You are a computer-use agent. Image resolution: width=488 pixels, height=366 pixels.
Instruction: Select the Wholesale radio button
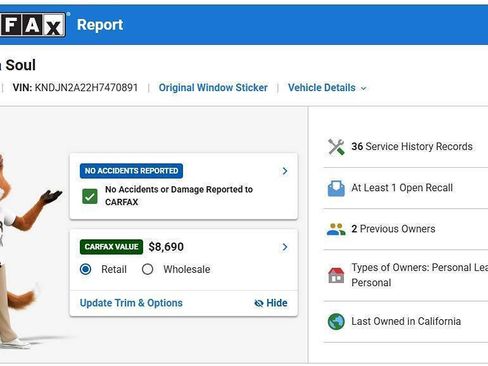(147, 269)
